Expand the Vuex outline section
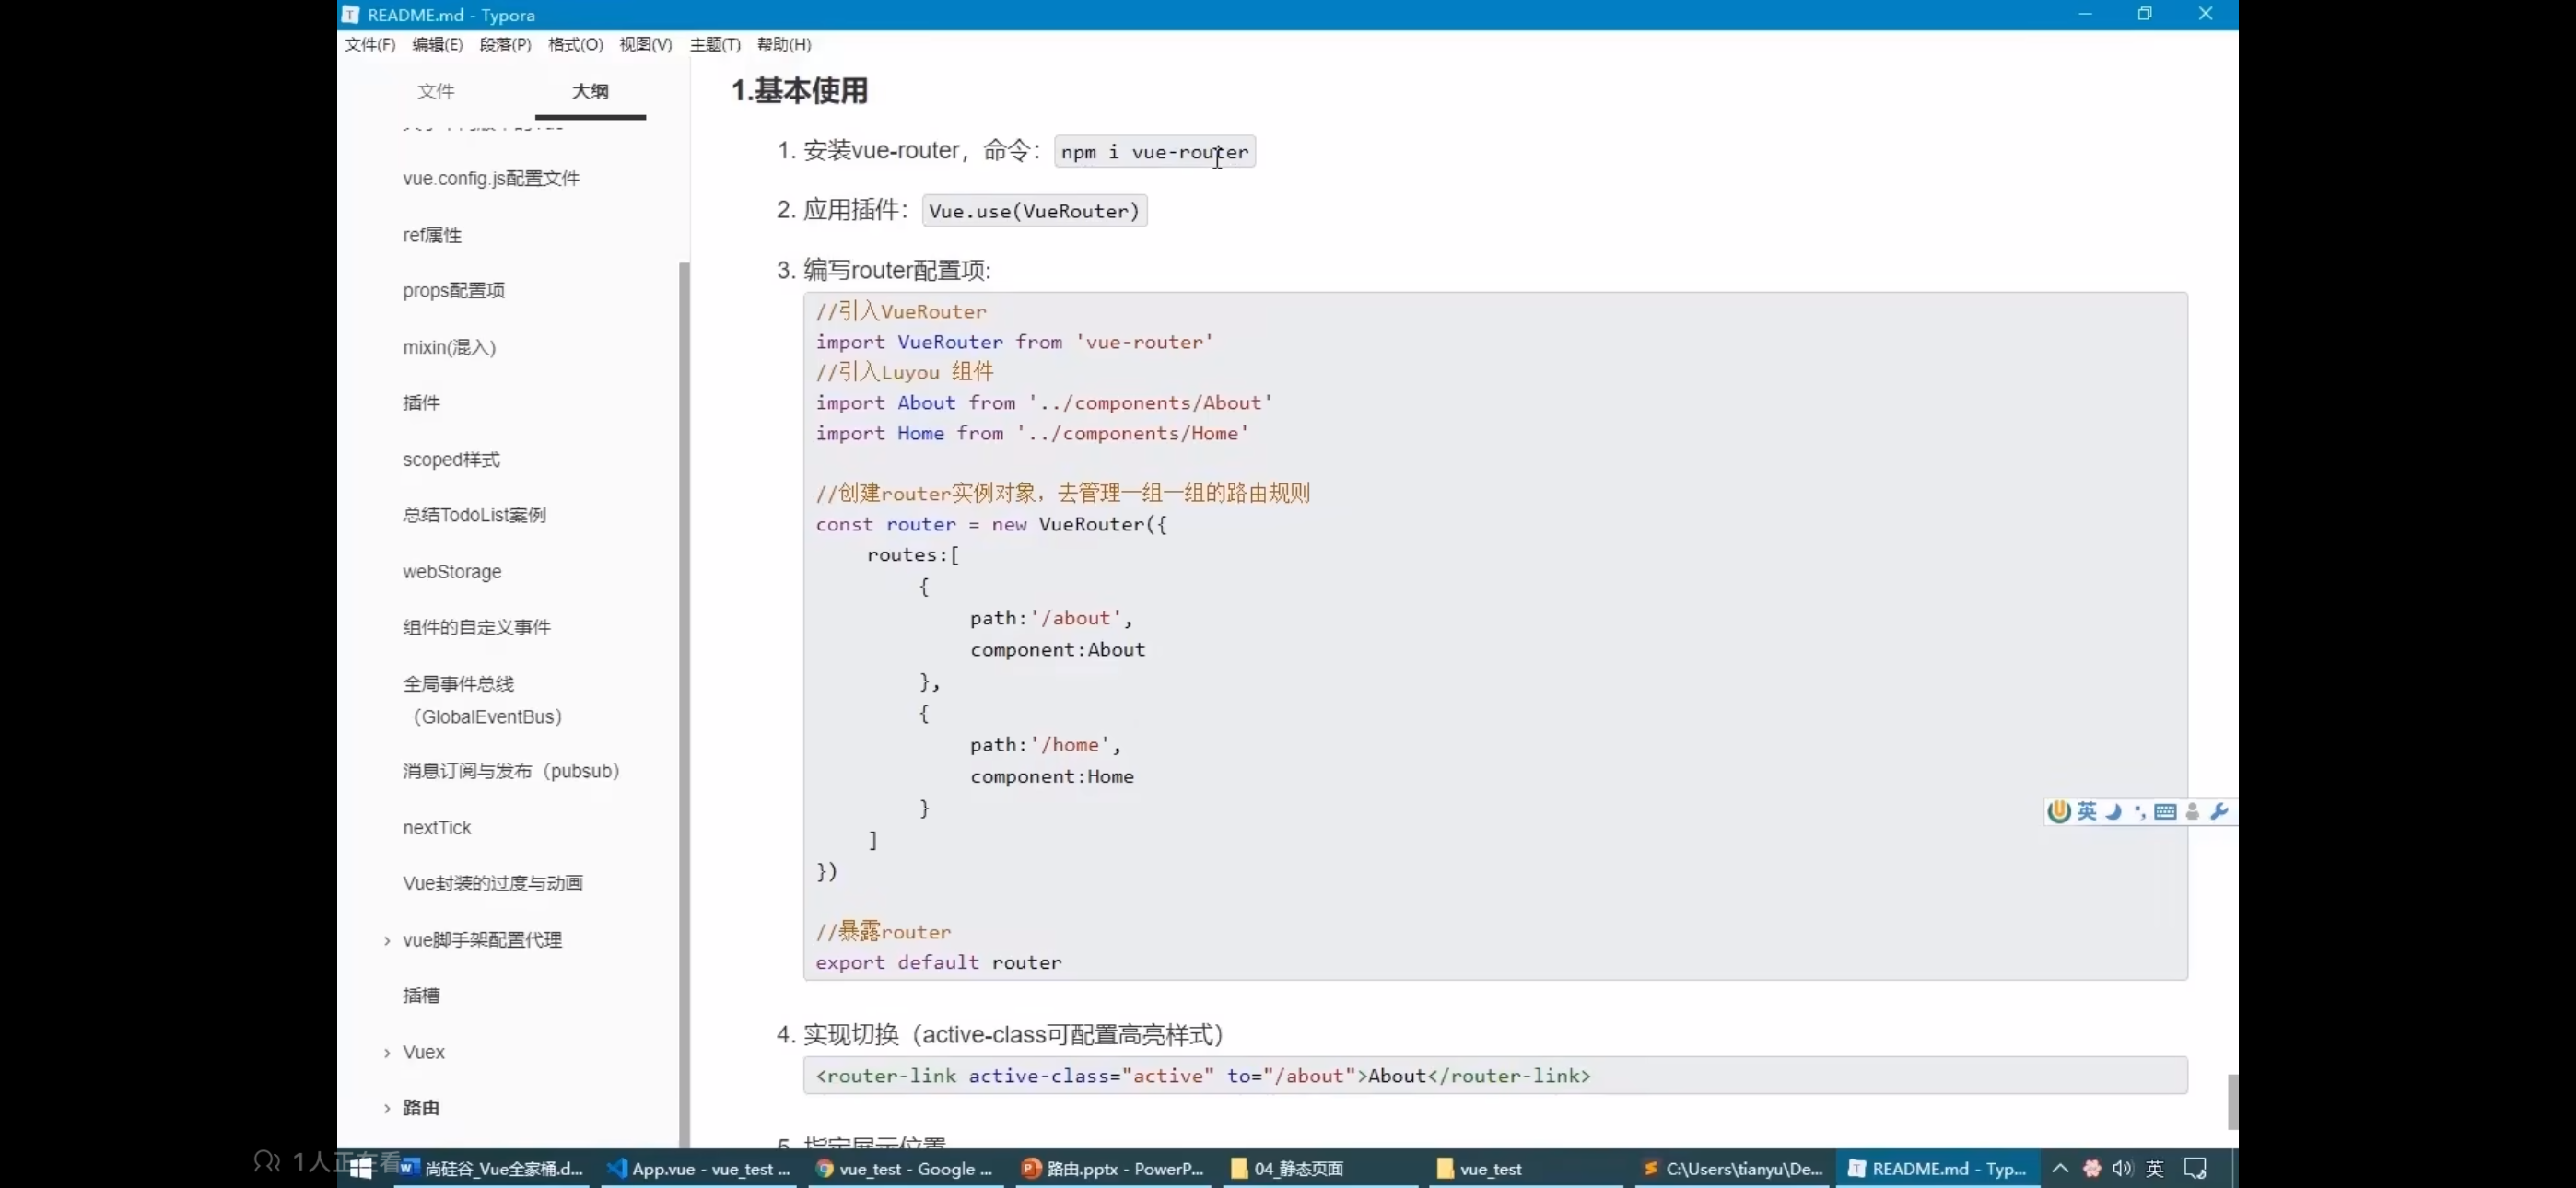 click(387, 1052)
